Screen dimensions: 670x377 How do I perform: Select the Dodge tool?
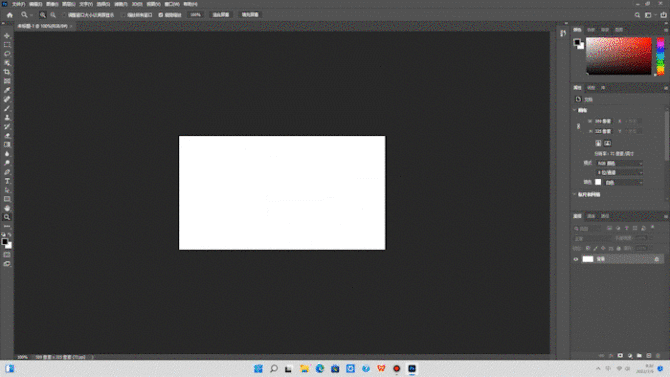(x=7, y=163)
